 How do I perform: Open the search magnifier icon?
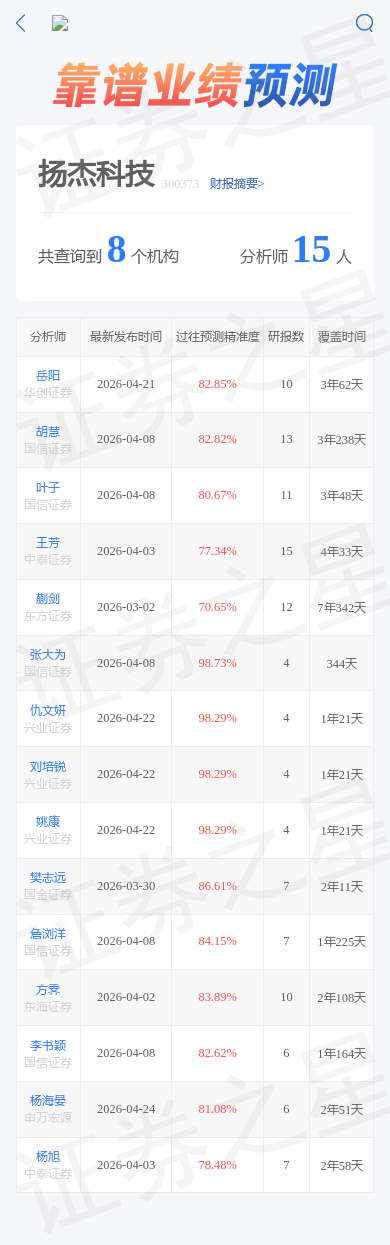(365, 23)
